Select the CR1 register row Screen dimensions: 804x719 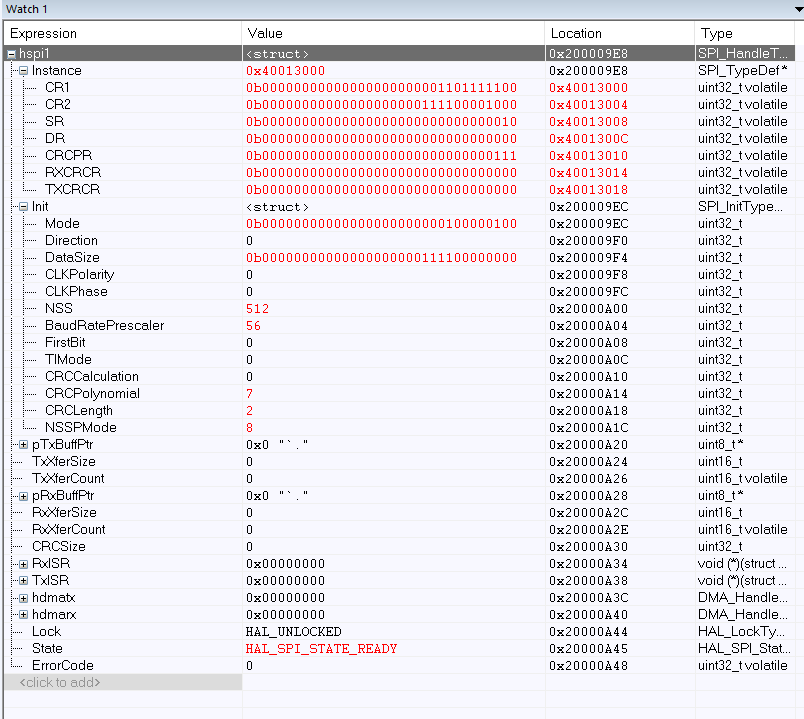click(399, 88)
